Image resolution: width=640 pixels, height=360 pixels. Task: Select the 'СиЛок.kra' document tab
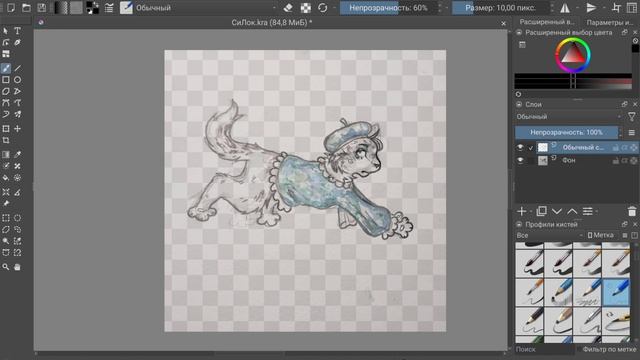271,23
